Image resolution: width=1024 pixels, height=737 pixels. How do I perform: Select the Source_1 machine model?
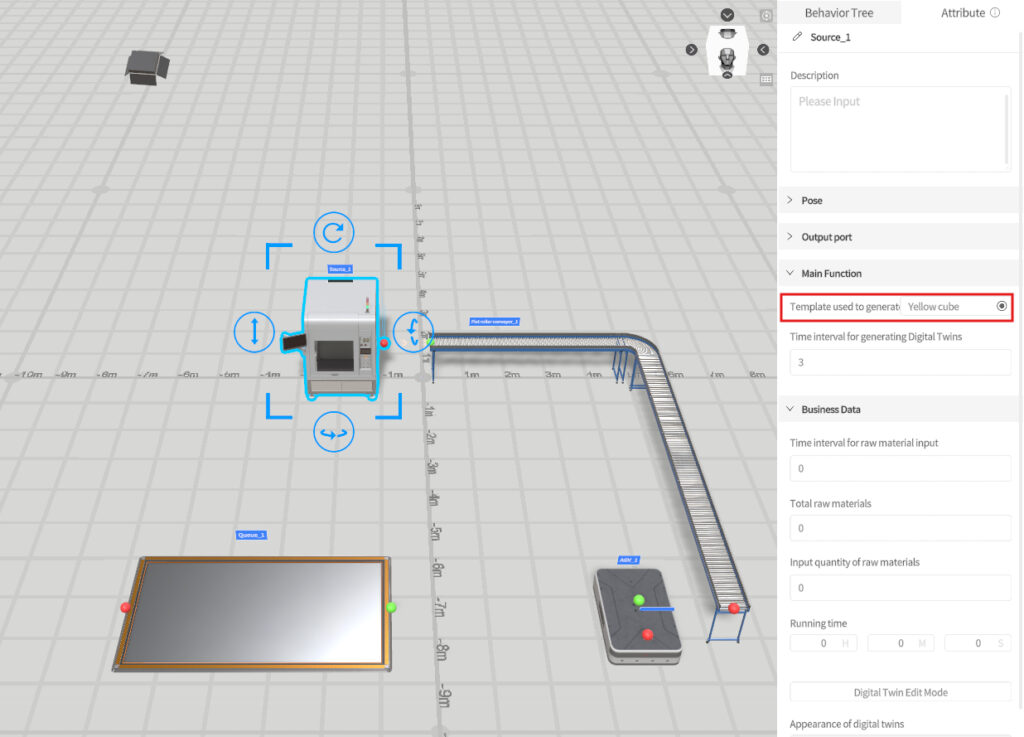pyautogui.click(x=340, y=337)
